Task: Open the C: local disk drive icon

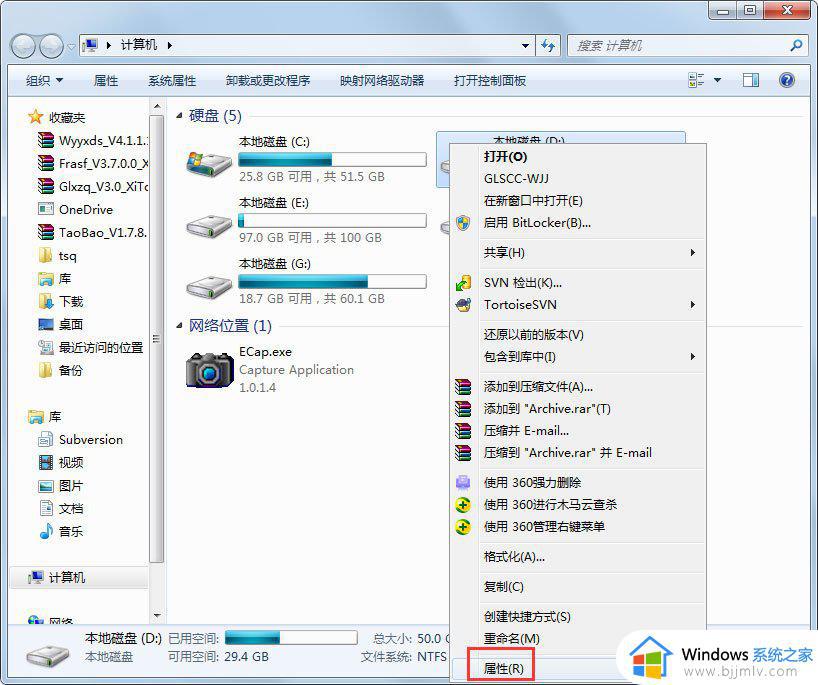Action: point(209,162)
